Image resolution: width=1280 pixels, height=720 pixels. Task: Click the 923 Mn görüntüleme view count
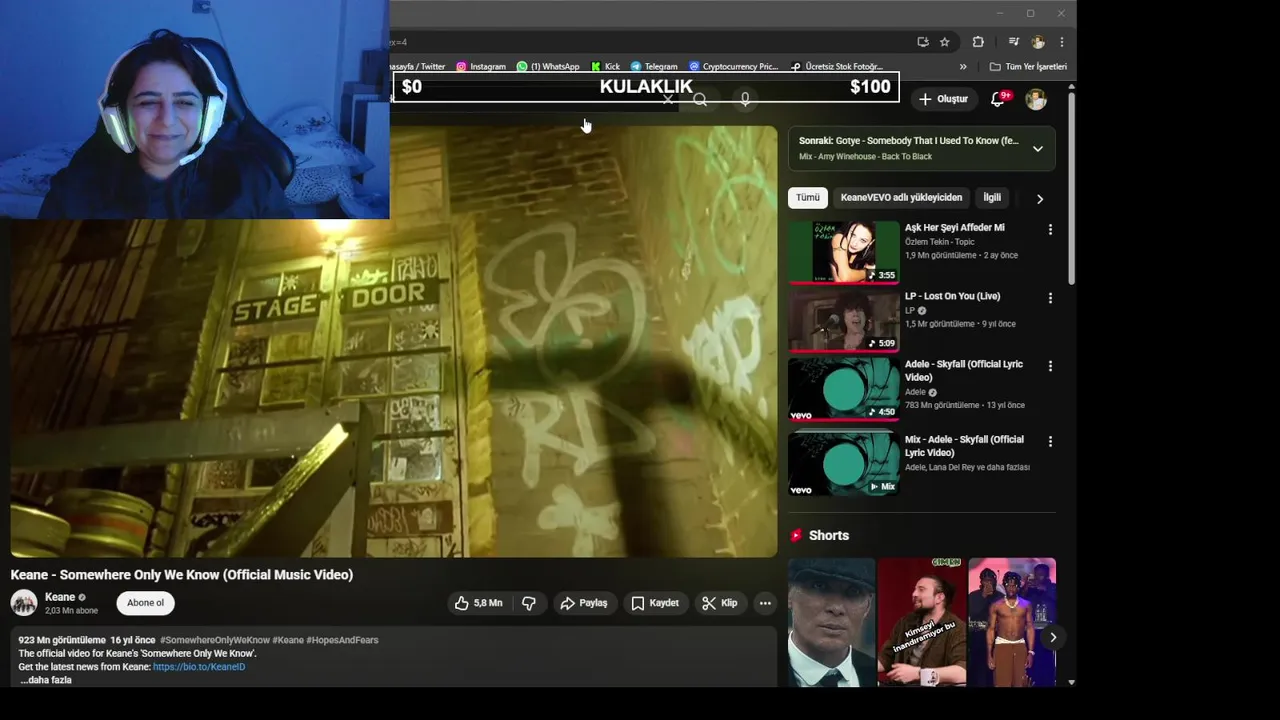62,640
